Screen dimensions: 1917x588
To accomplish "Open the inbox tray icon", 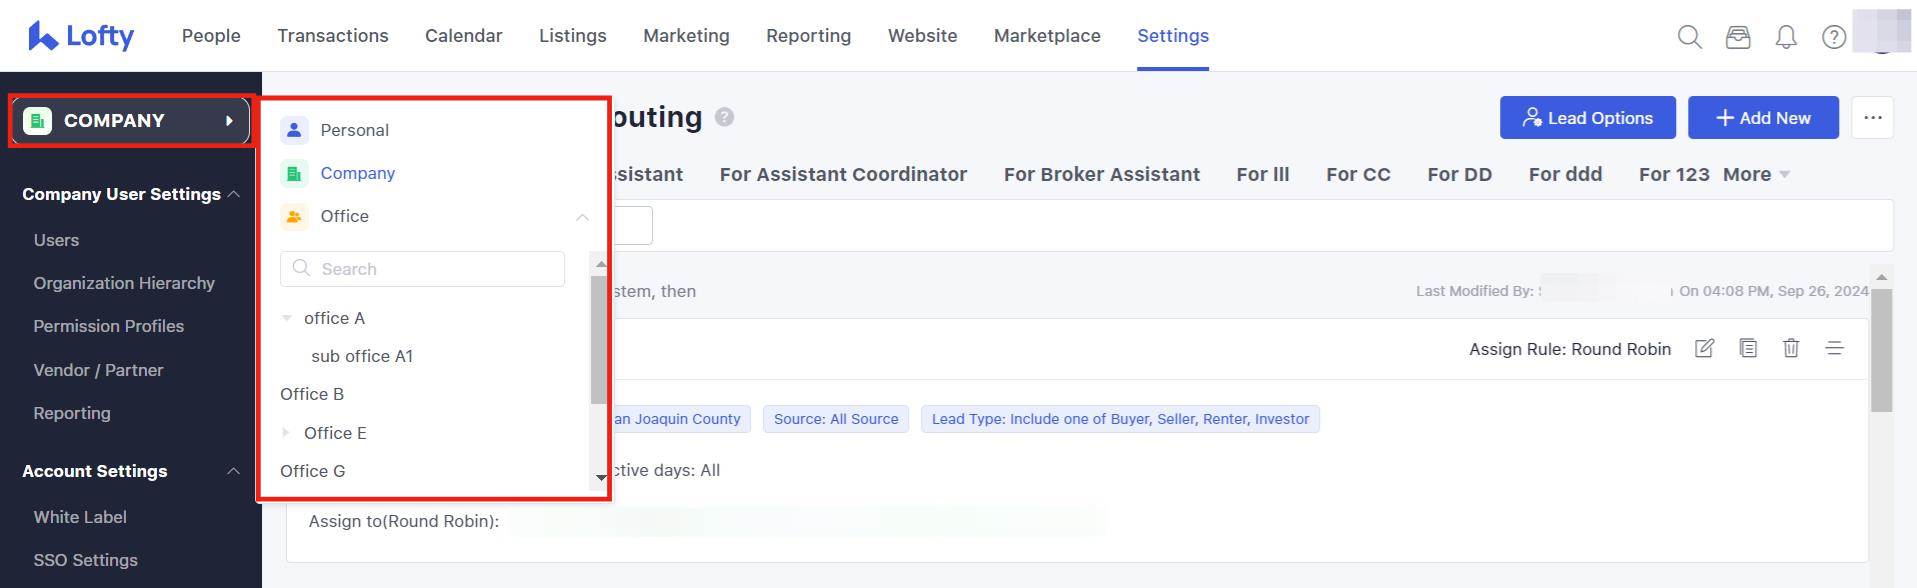I will pos(1738,37).
